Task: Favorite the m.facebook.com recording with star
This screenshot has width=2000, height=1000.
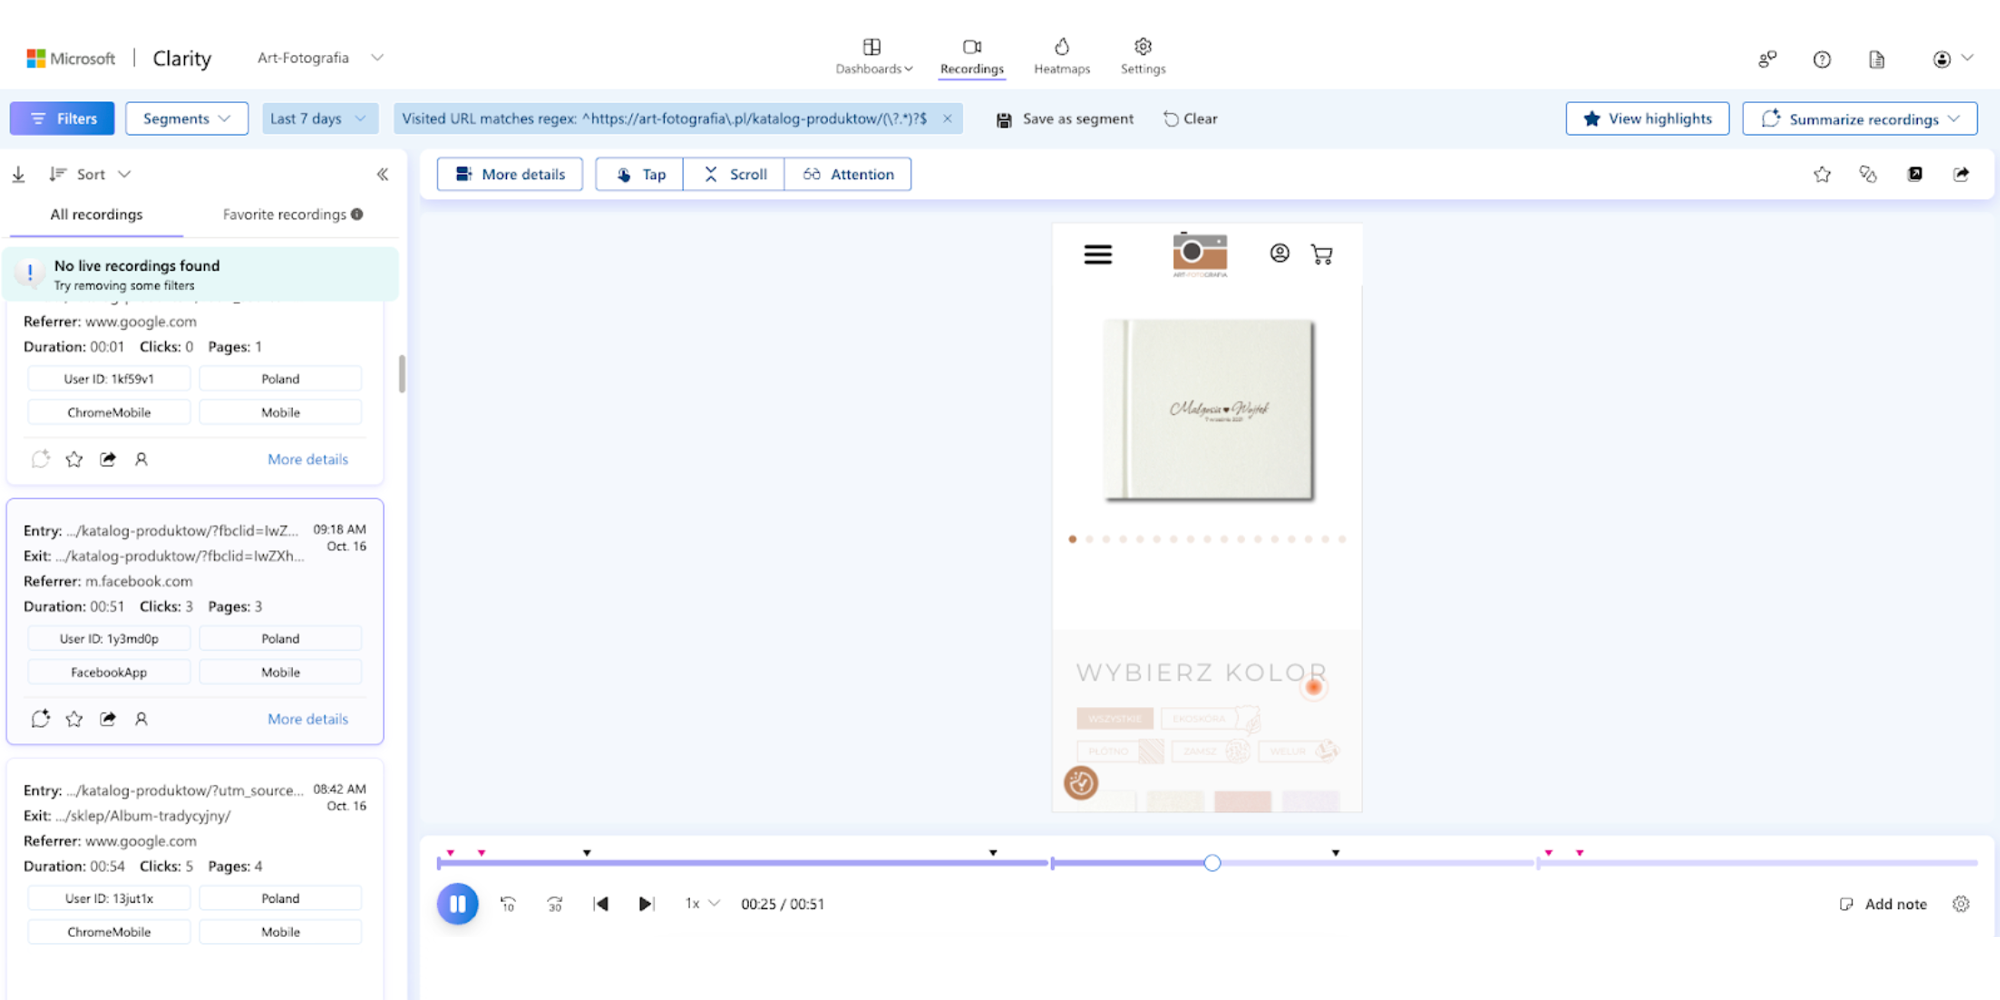Action: 74,719
